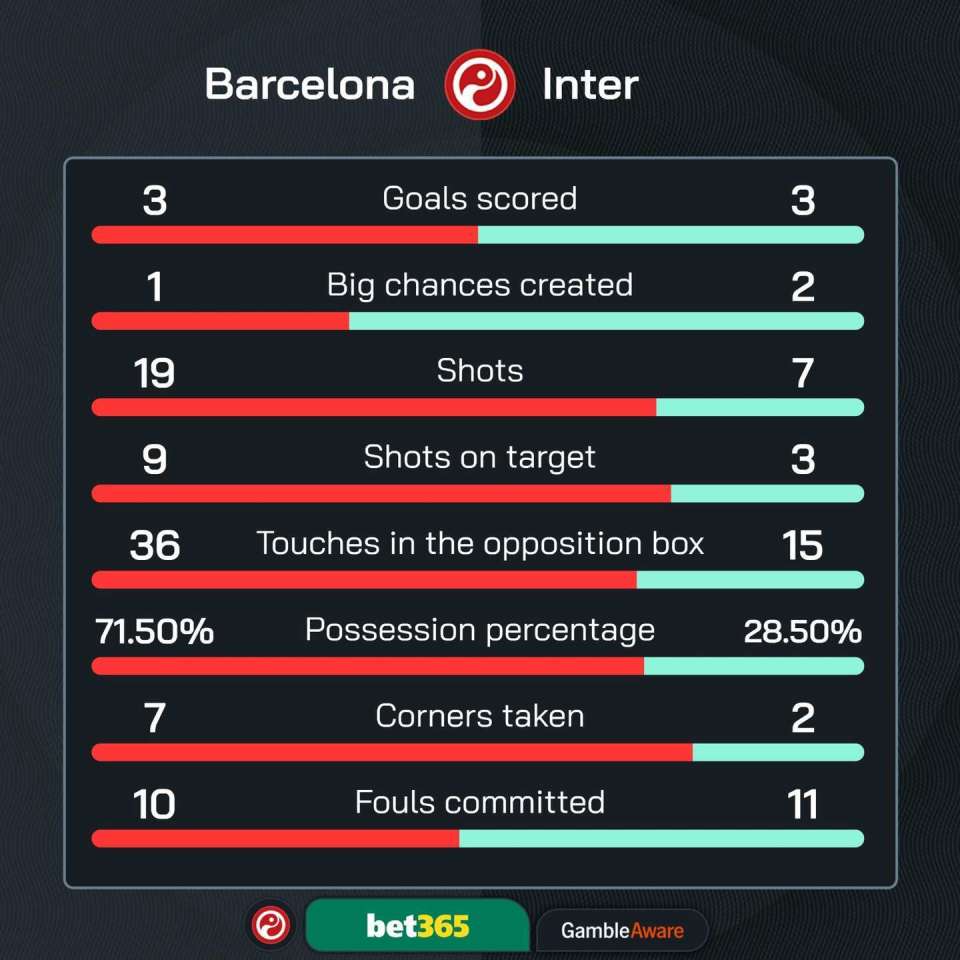Screen dimensions: 960x960
Task: Click the Fouls committed bar
Action: click(478, 838)
